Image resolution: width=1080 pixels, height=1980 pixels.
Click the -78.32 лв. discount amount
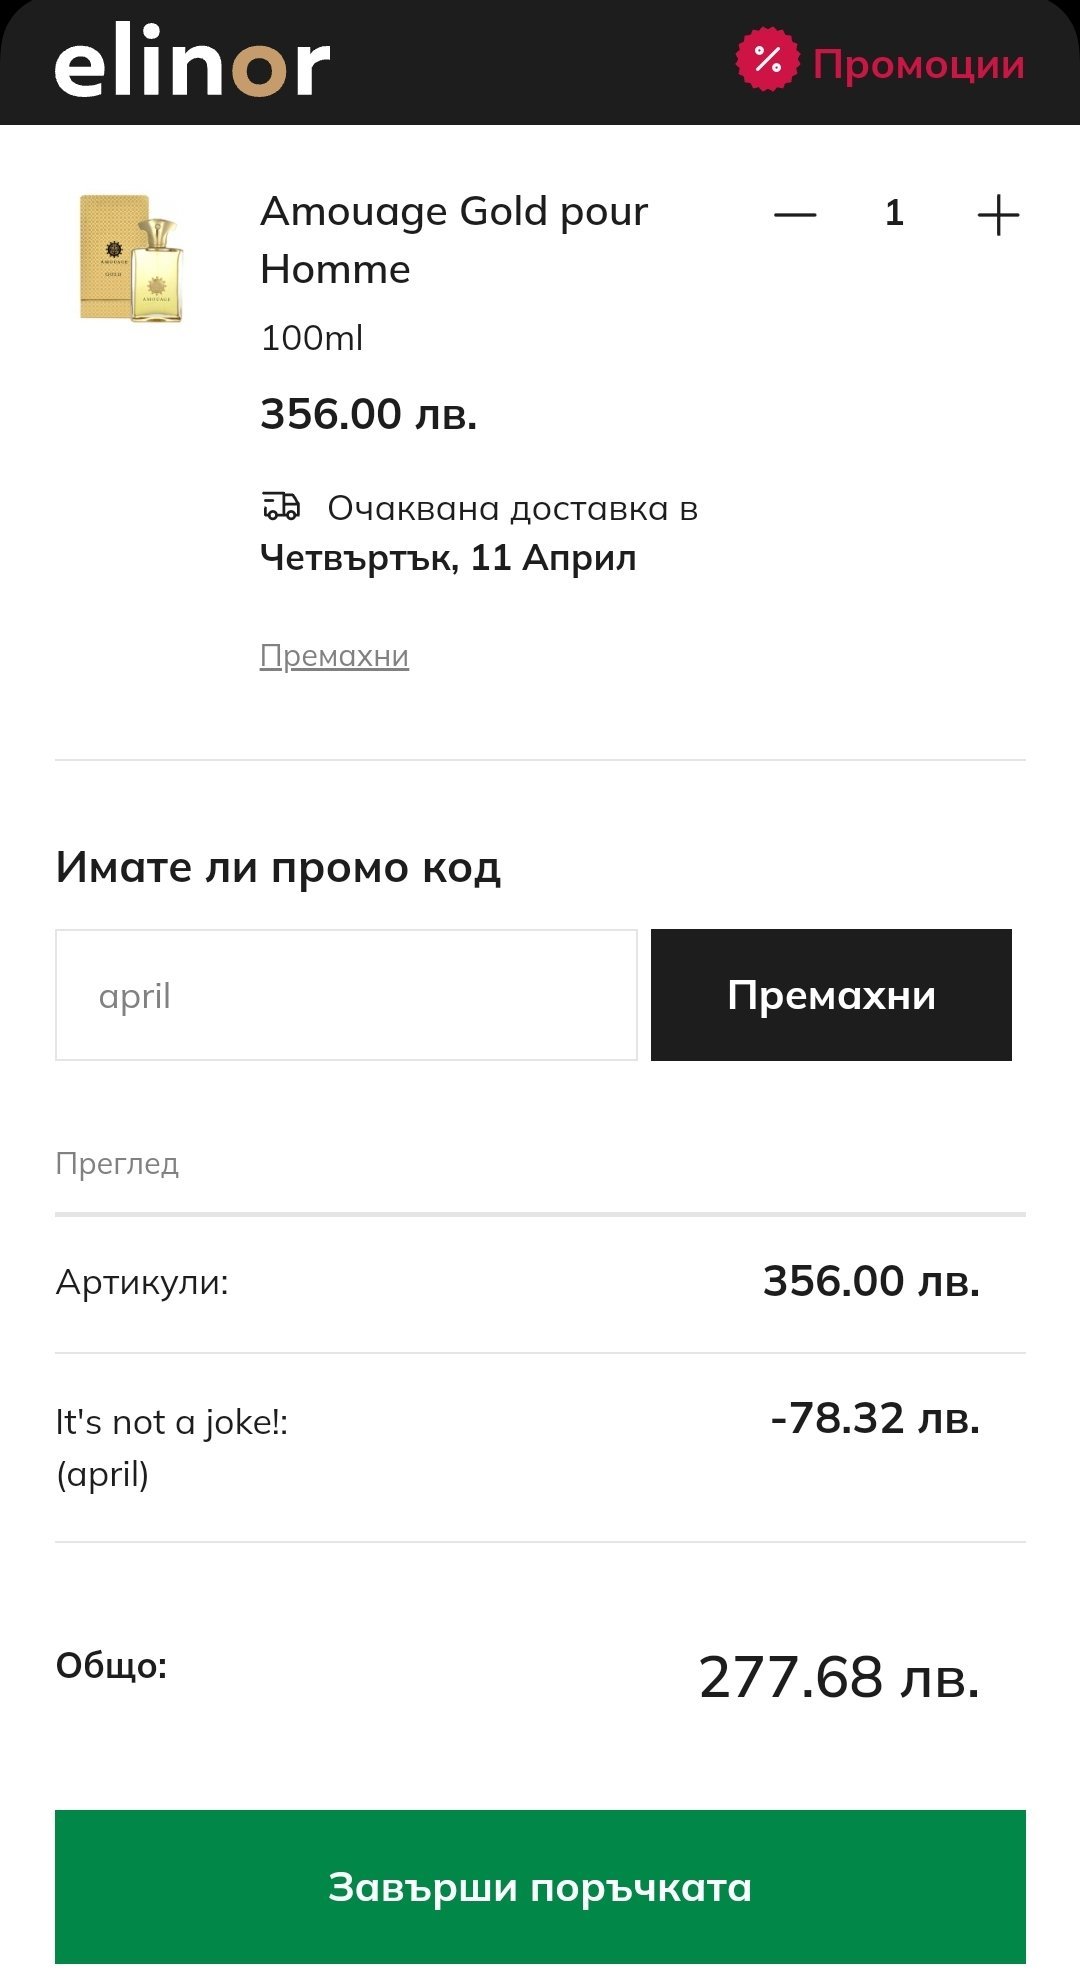875,1418
